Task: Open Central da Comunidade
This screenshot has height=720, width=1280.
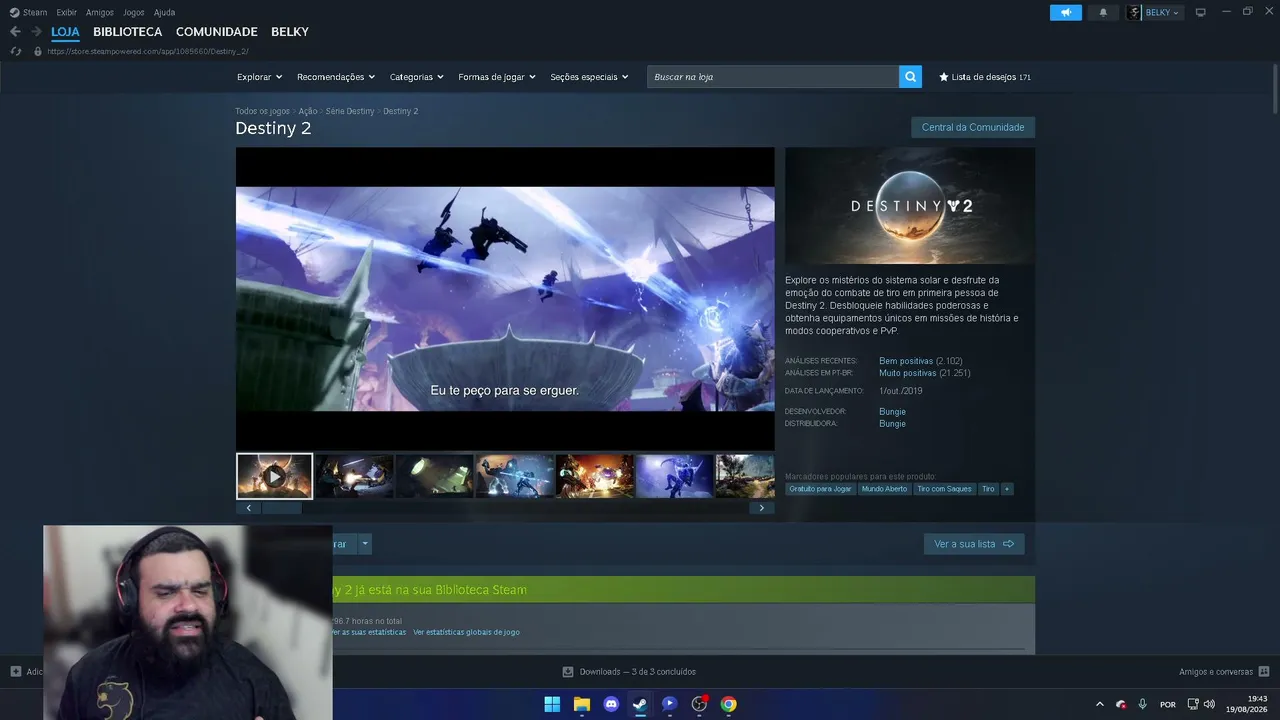Action: tap(973, 128)
